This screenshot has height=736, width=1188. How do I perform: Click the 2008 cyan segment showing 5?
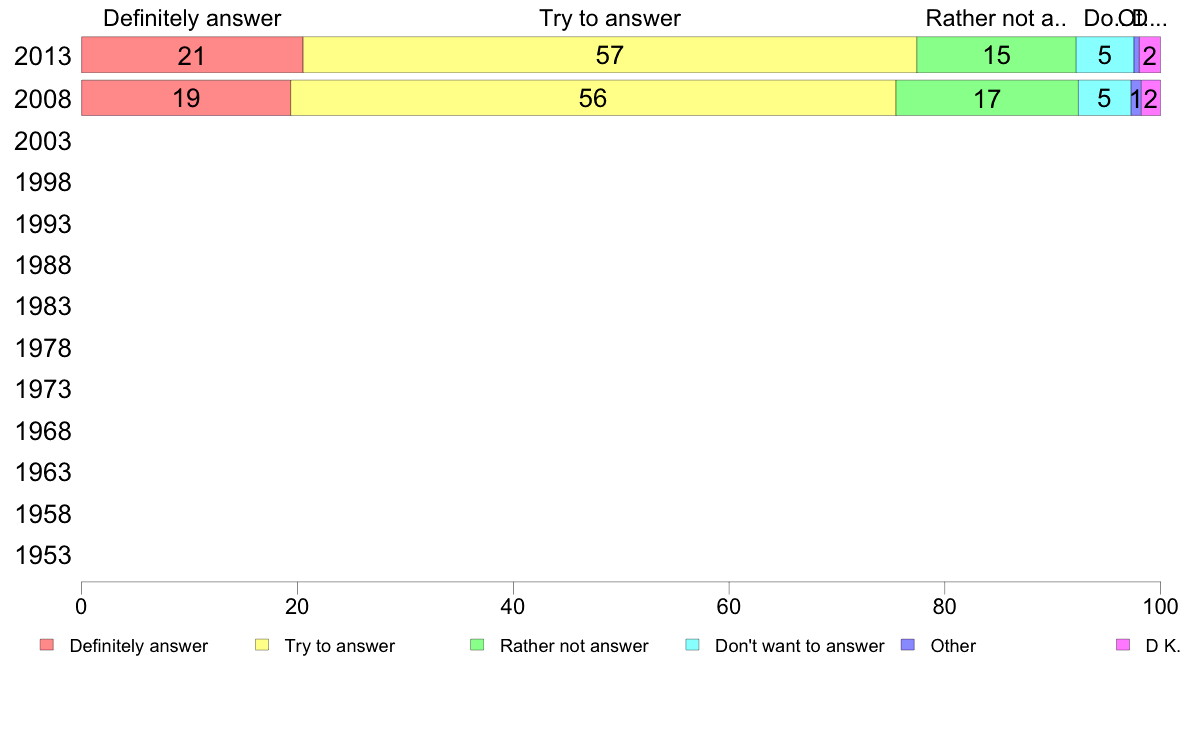[1105, 98]
